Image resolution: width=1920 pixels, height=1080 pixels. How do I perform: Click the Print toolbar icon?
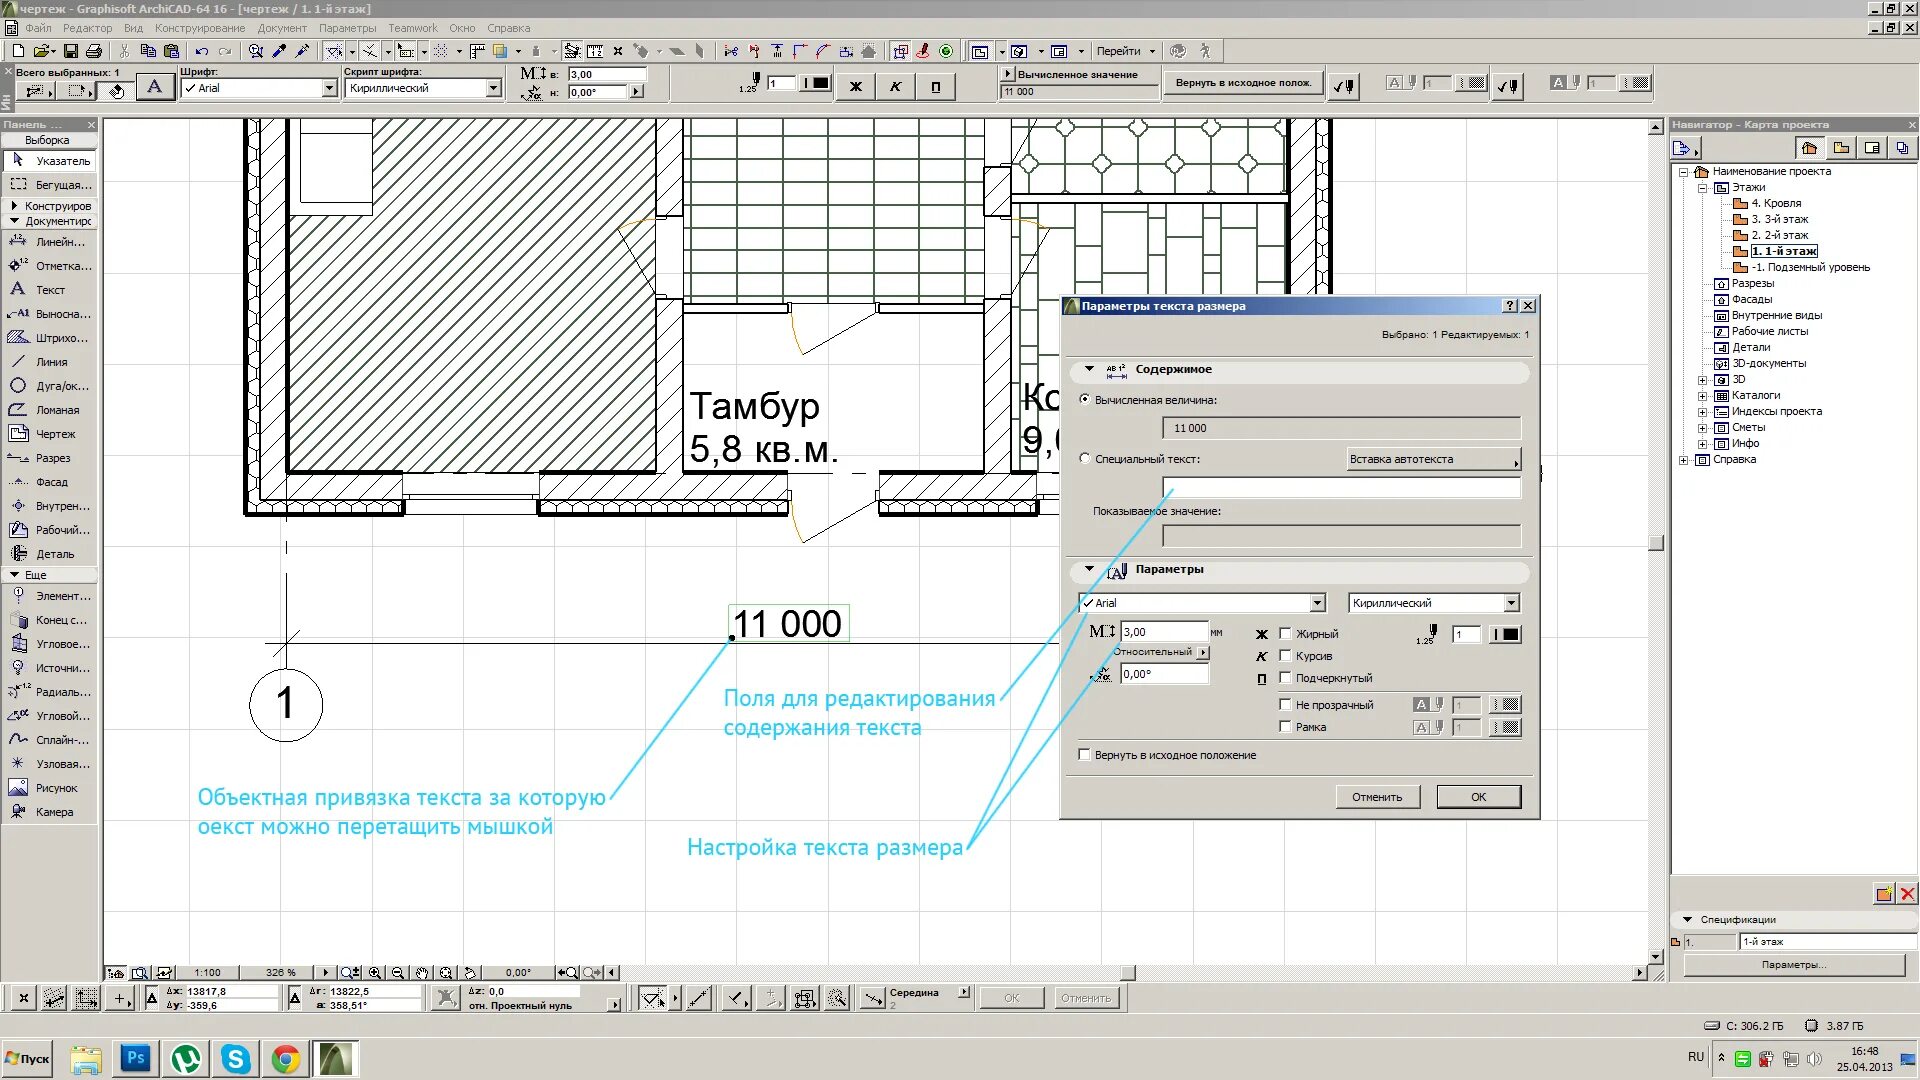94,51
